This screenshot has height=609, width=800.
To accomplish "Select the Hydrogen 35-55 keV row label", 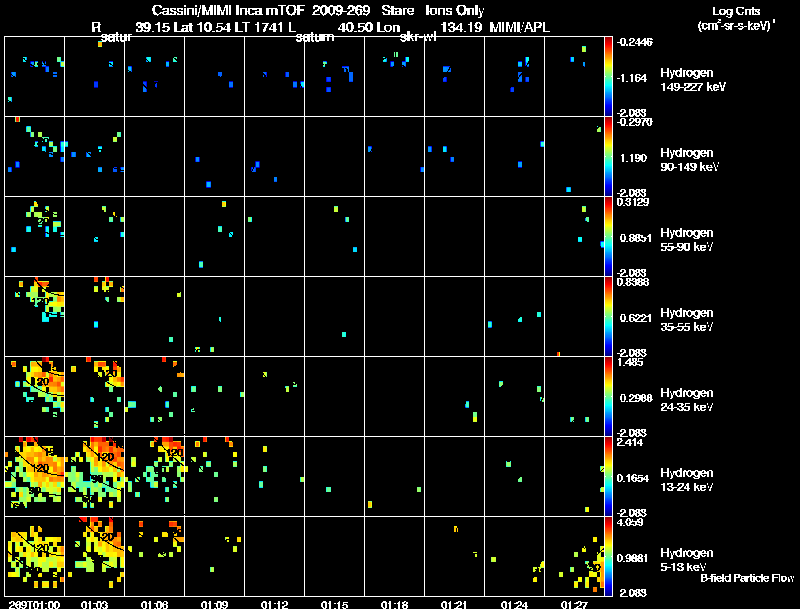I will [687, 320].
